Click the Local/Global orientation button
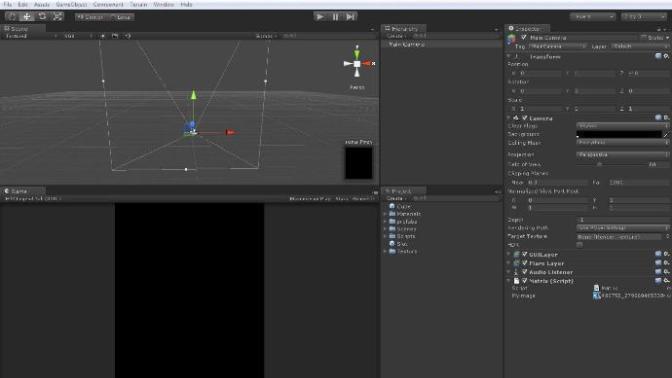The image size is (672, 378). (x=122, y=17)
